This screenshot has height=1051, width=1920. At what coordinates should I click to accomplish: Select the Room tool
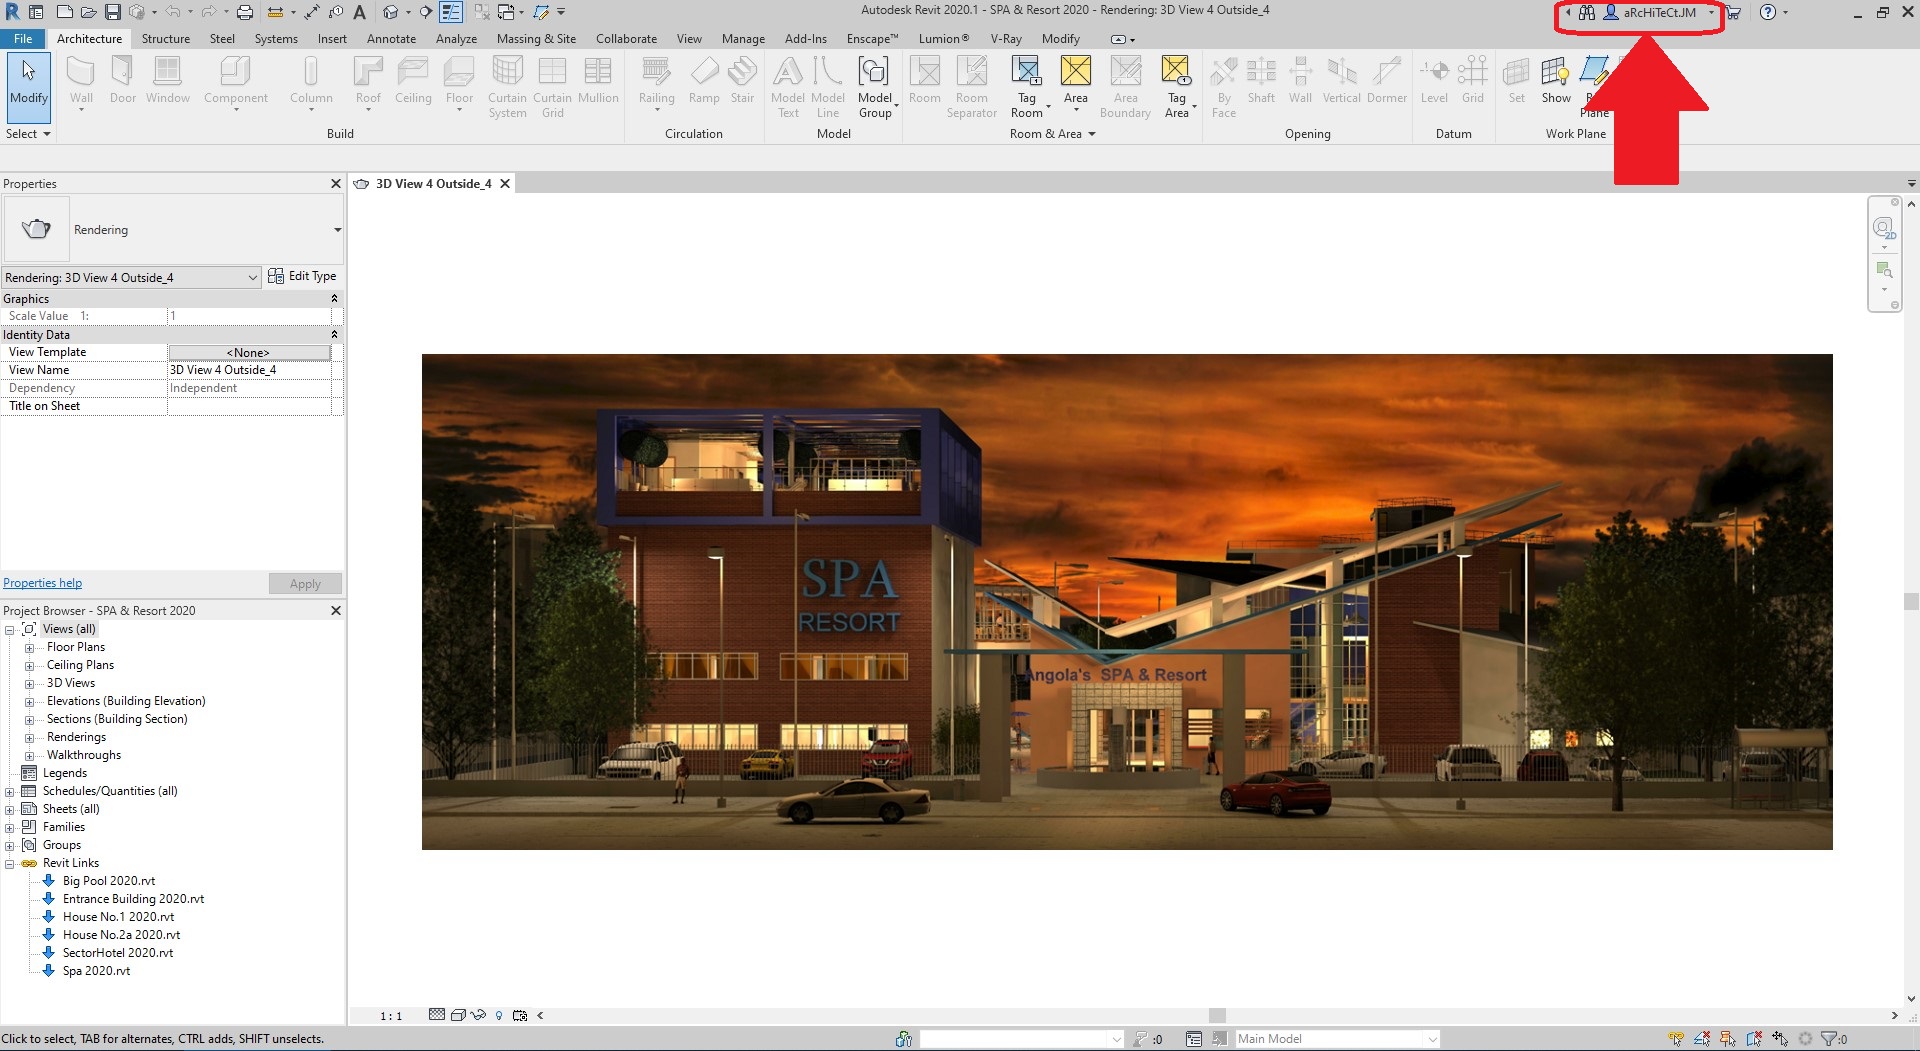coord(924,80)
